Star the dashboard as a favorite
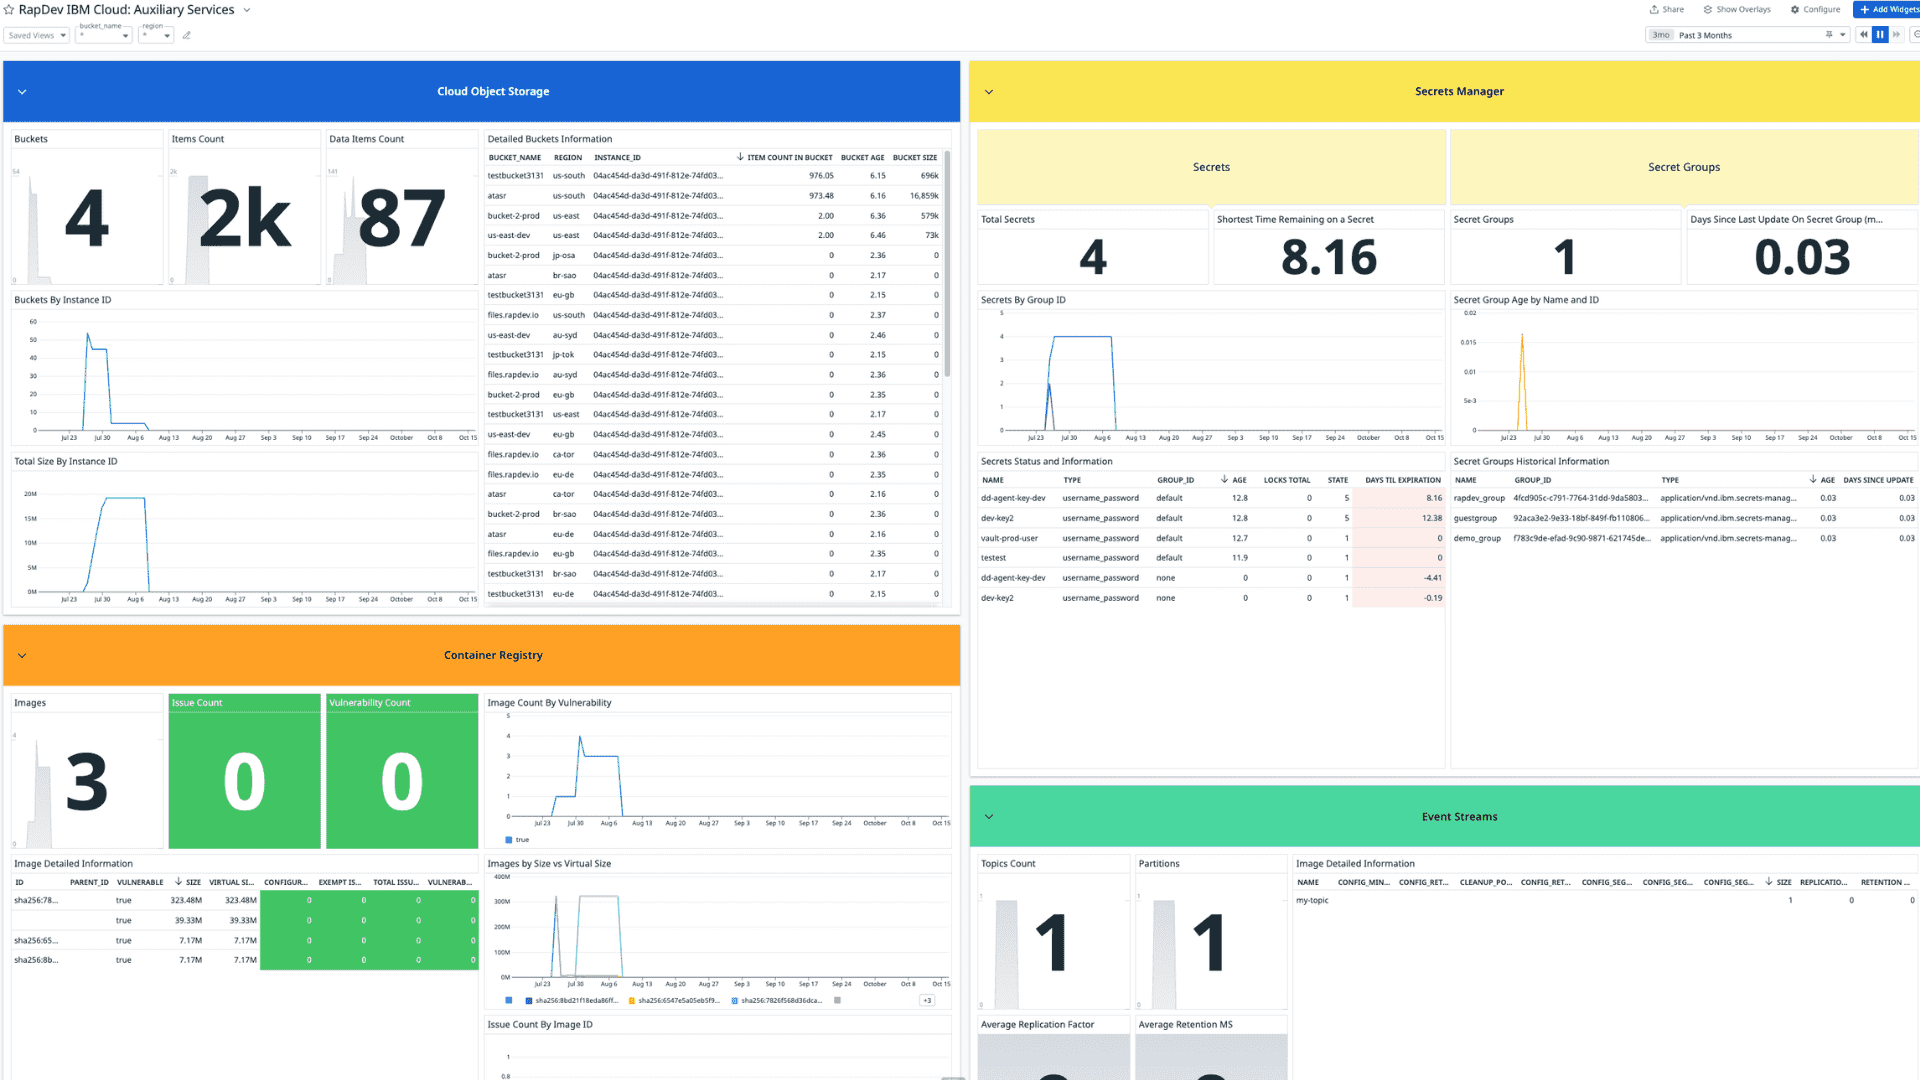 click(9, 10)
